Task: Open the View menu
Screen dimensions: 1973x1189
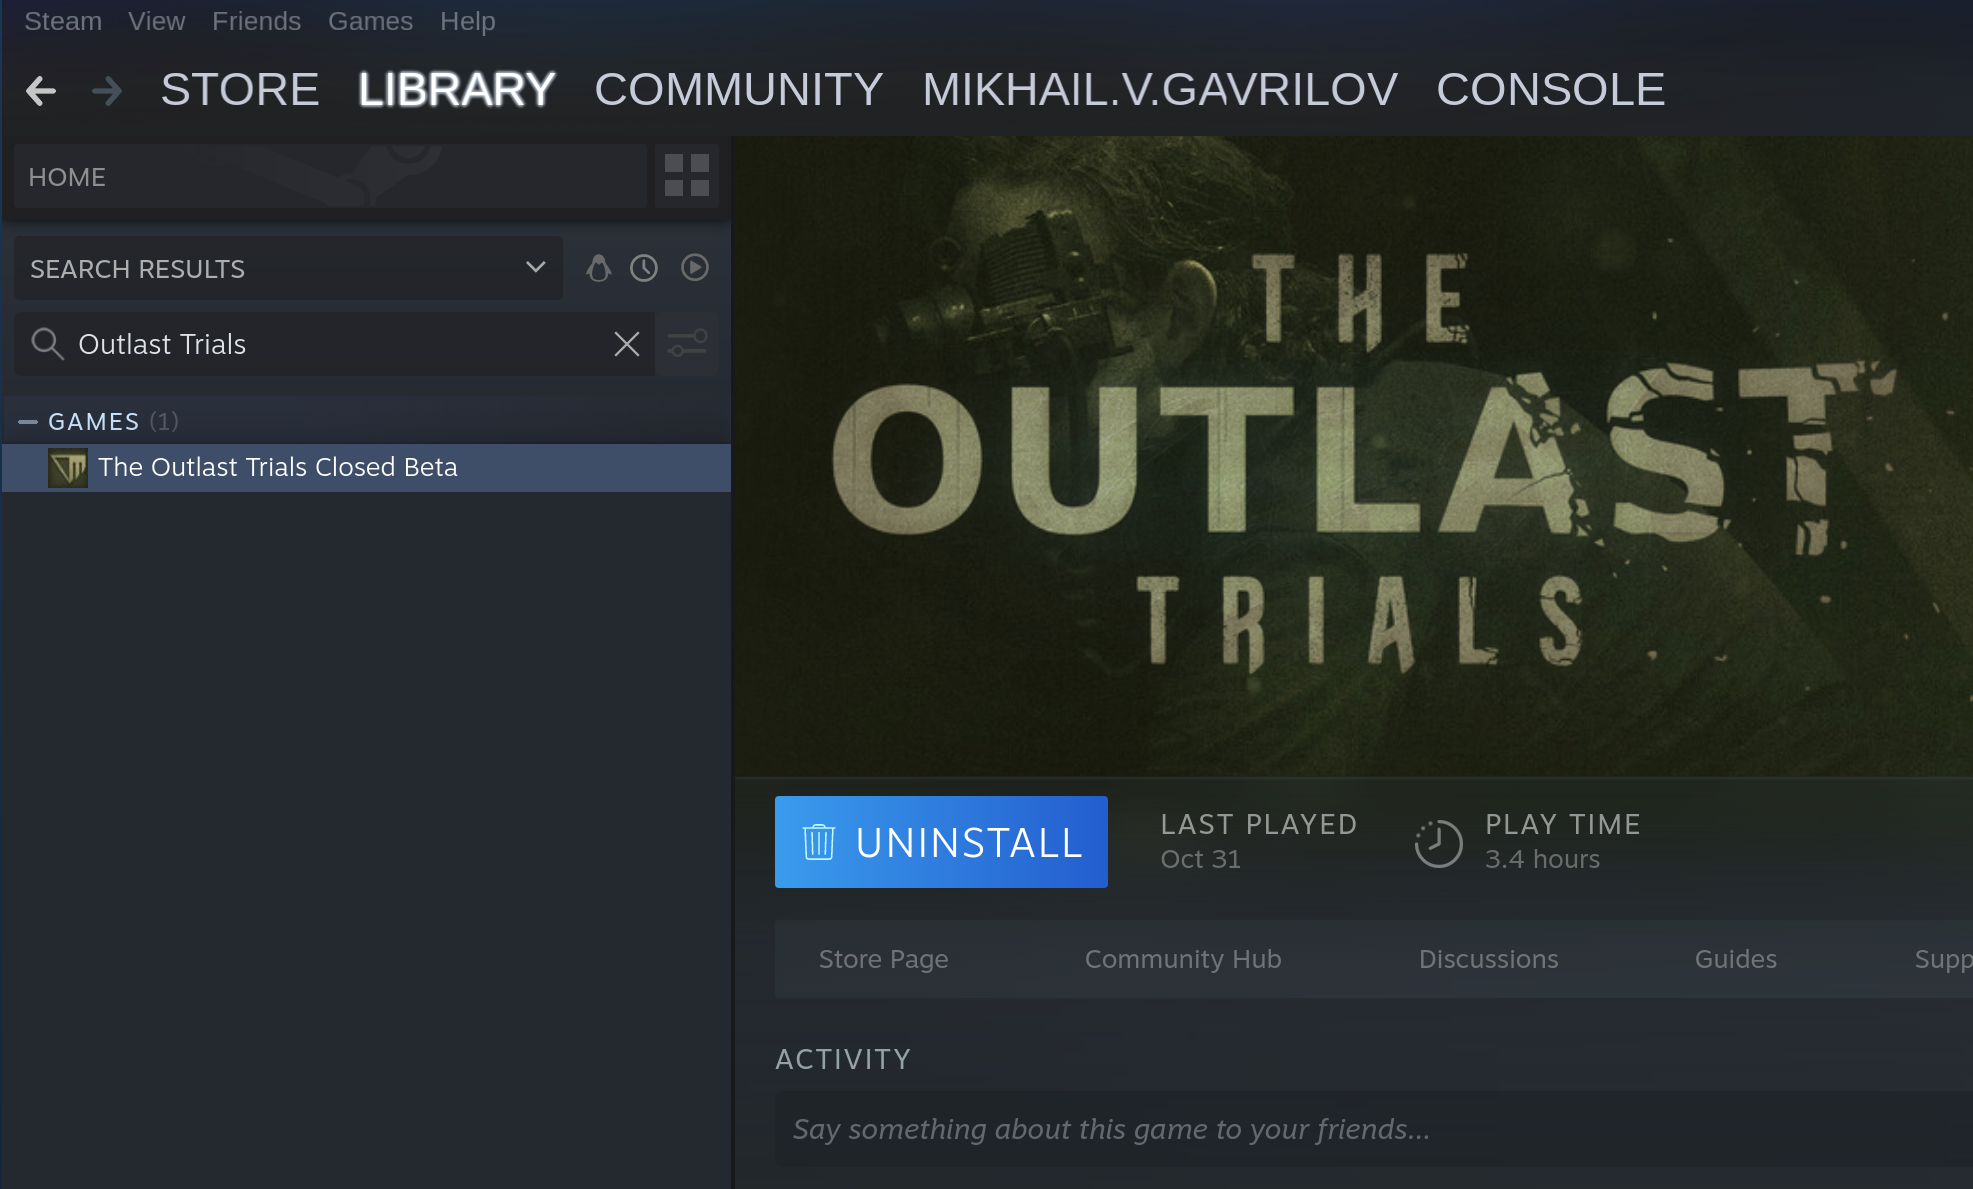Action: tap(157, 21)
